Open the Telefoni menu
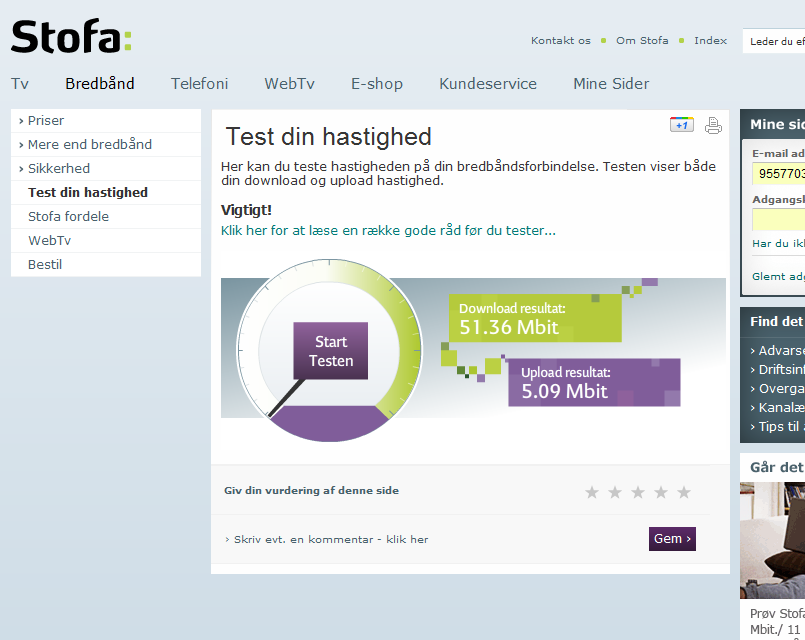The image size is (805, 640). 199,84
